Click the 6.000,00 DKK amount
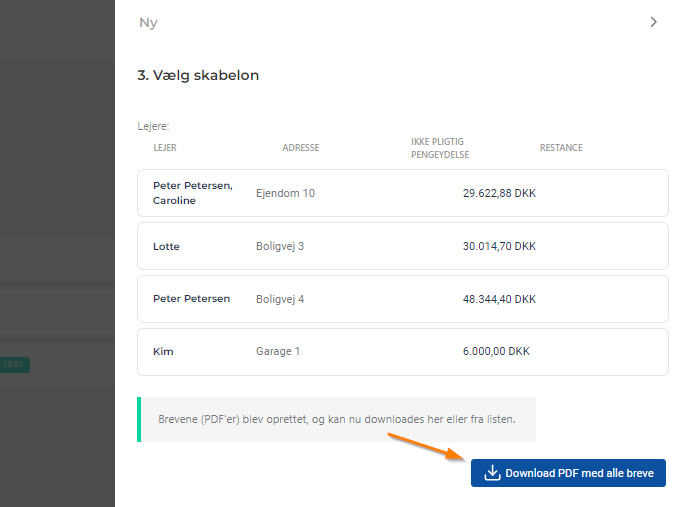683x507 pixels. tap(496, 352)
